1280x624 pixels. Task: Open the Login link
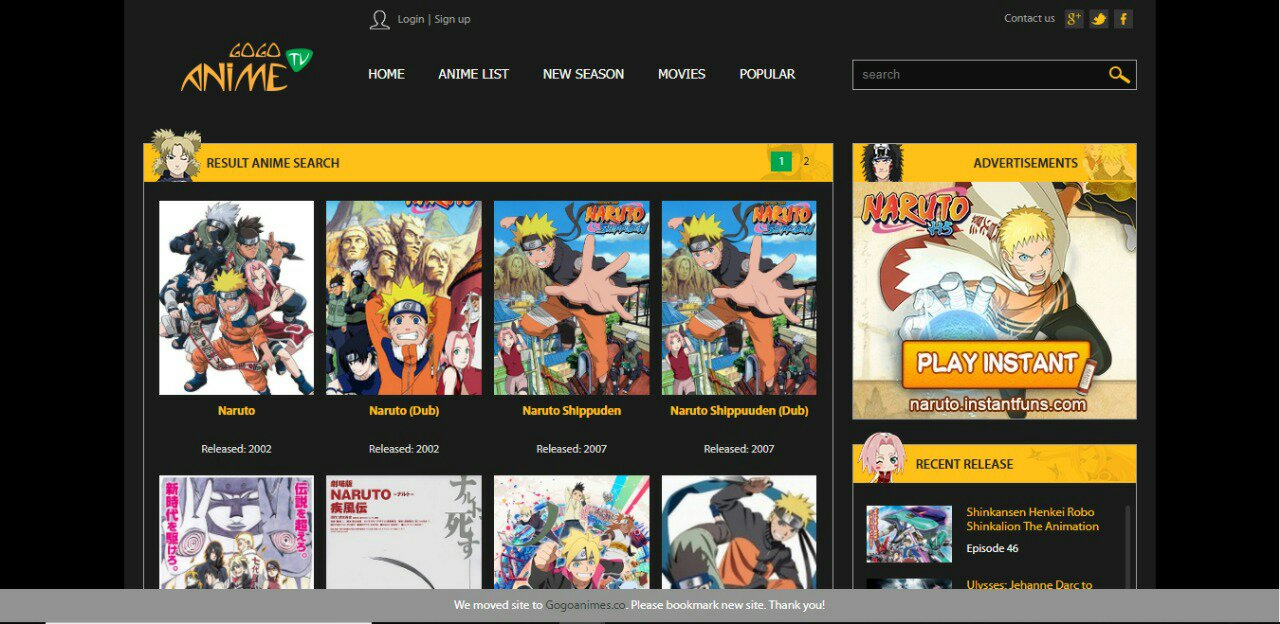point(410,19)
